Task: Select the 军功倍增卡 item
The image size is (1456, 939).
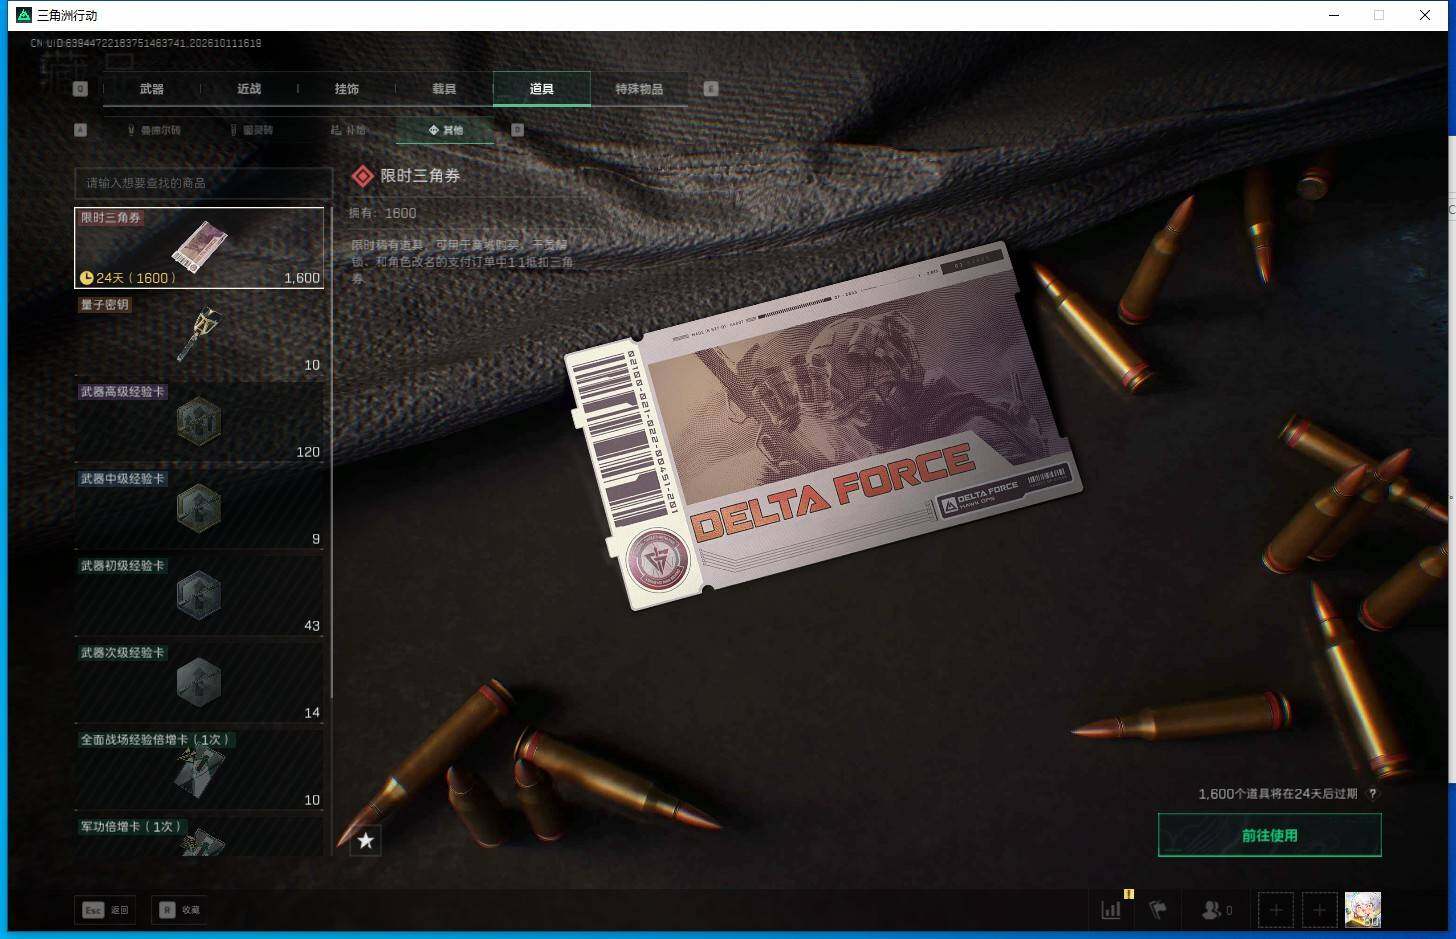Action: (199, 836)
